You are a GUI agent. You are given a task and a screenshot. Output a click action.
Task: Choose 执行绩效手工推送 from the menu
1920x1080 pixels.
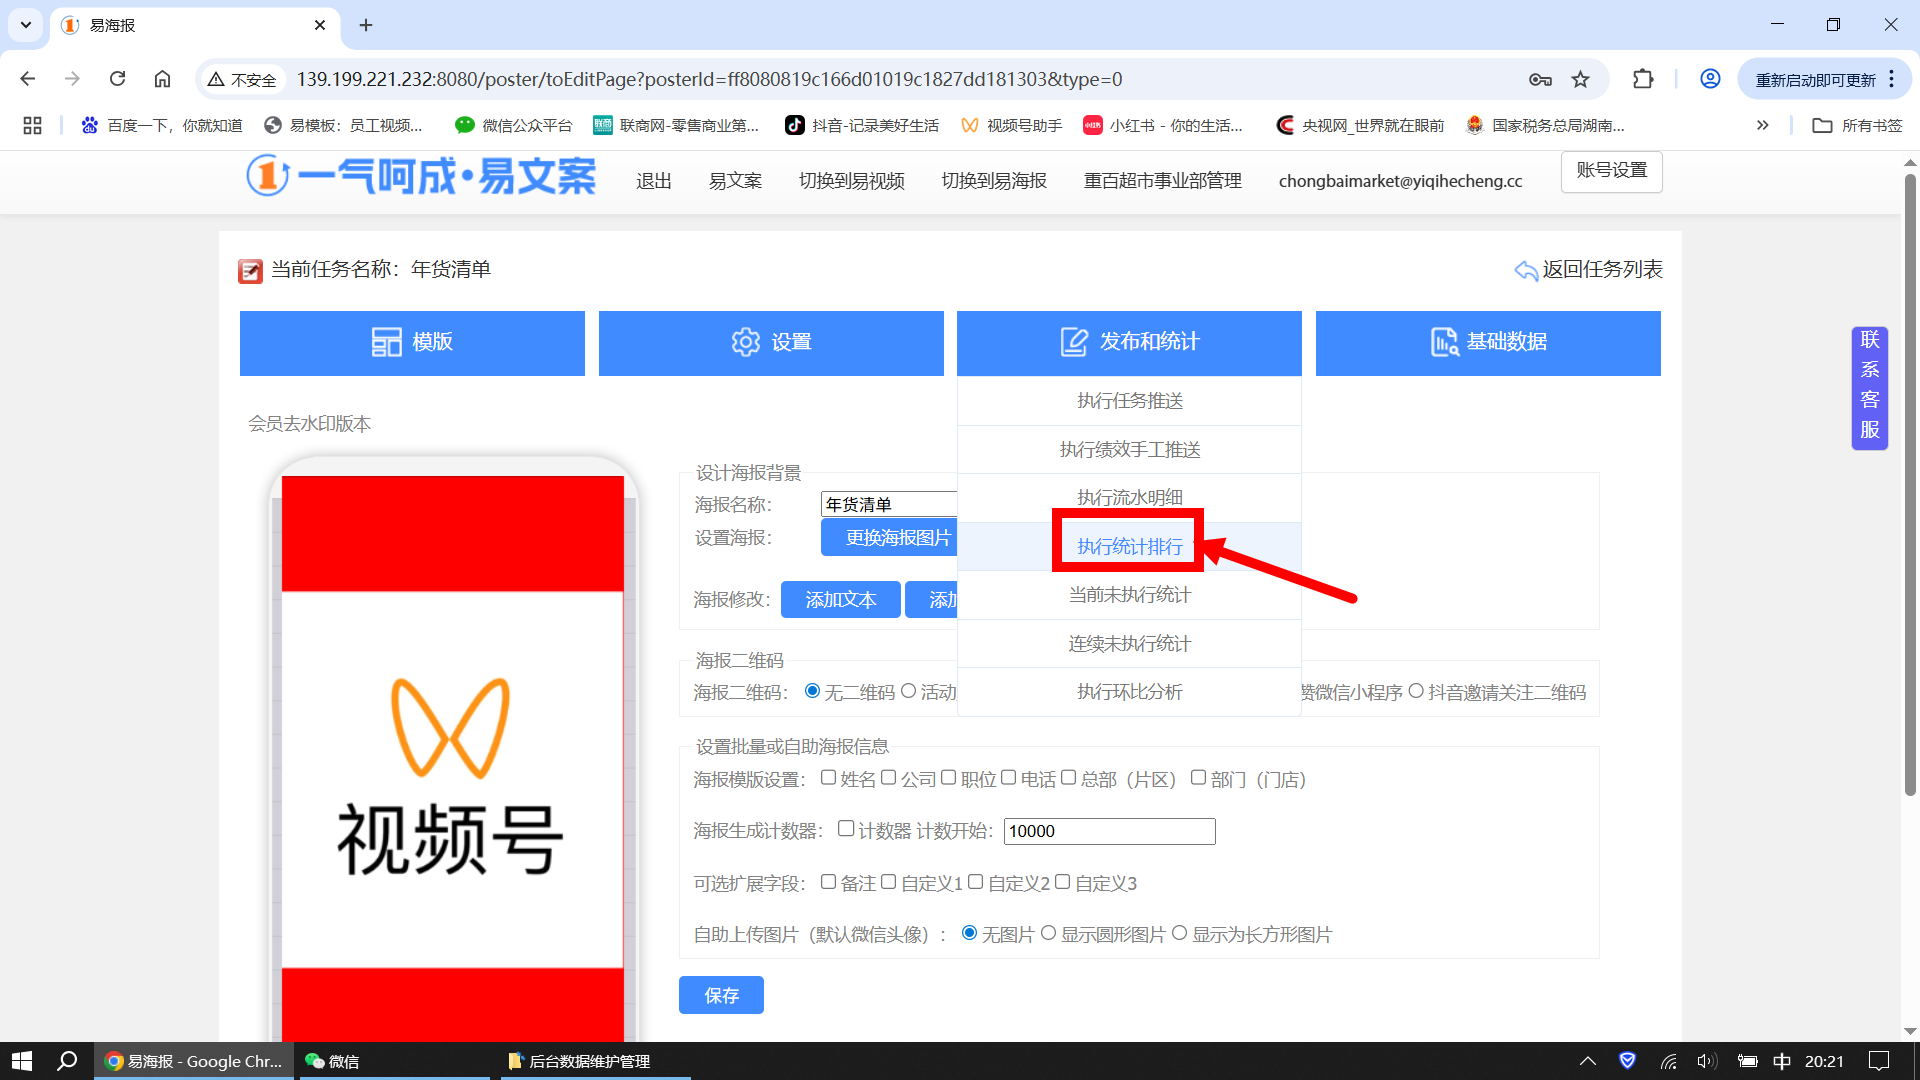tap(1129, 450)
